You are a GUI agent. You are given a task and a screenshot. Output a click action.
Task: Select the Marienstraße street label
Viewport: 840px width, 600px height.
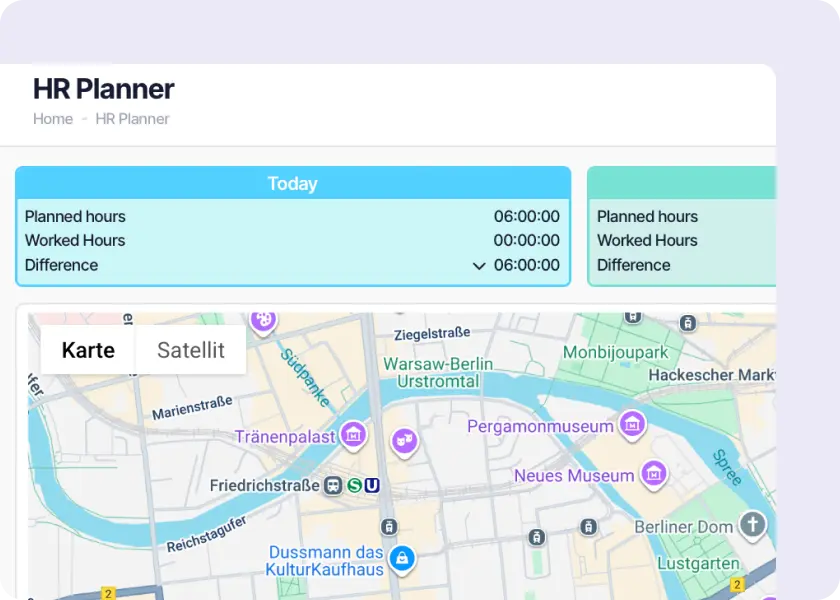192,408
